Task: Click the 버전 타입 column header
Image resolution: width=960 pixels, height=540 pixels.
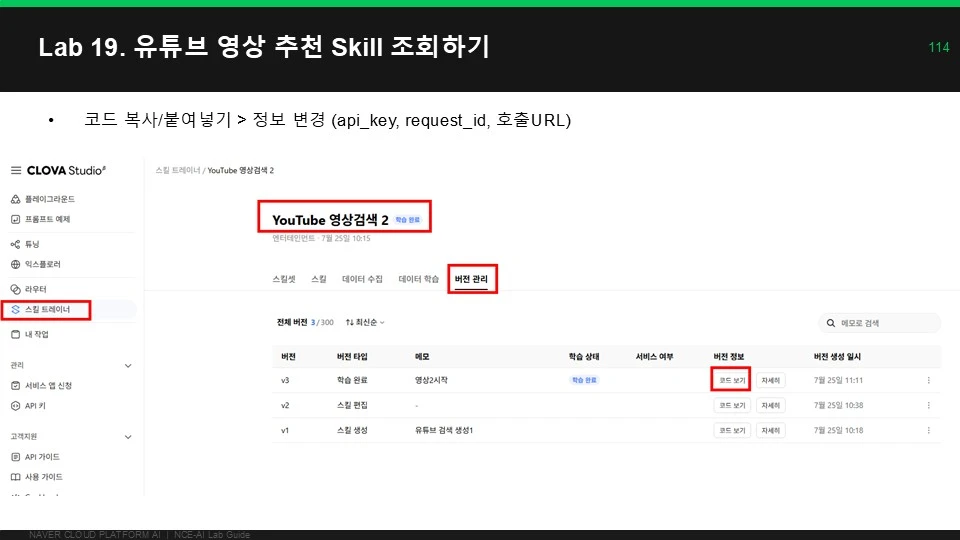Action: click(352, 356)
